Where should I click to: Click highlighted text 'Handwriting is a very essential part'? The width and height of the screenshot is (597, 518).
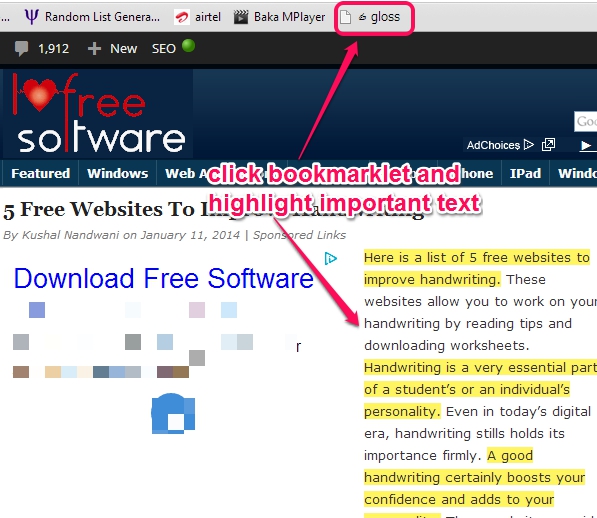tap(480, 368)
